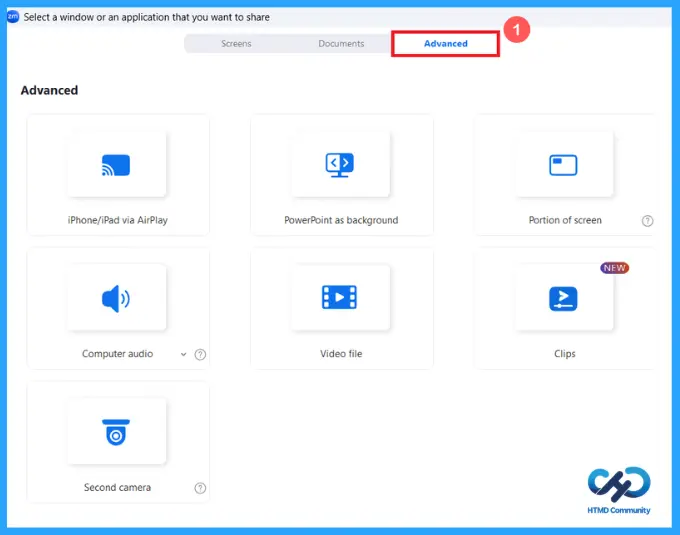Switch to the Screens tab
The width and height of the screenshot is (680, 535).
[x=236, y=43]
